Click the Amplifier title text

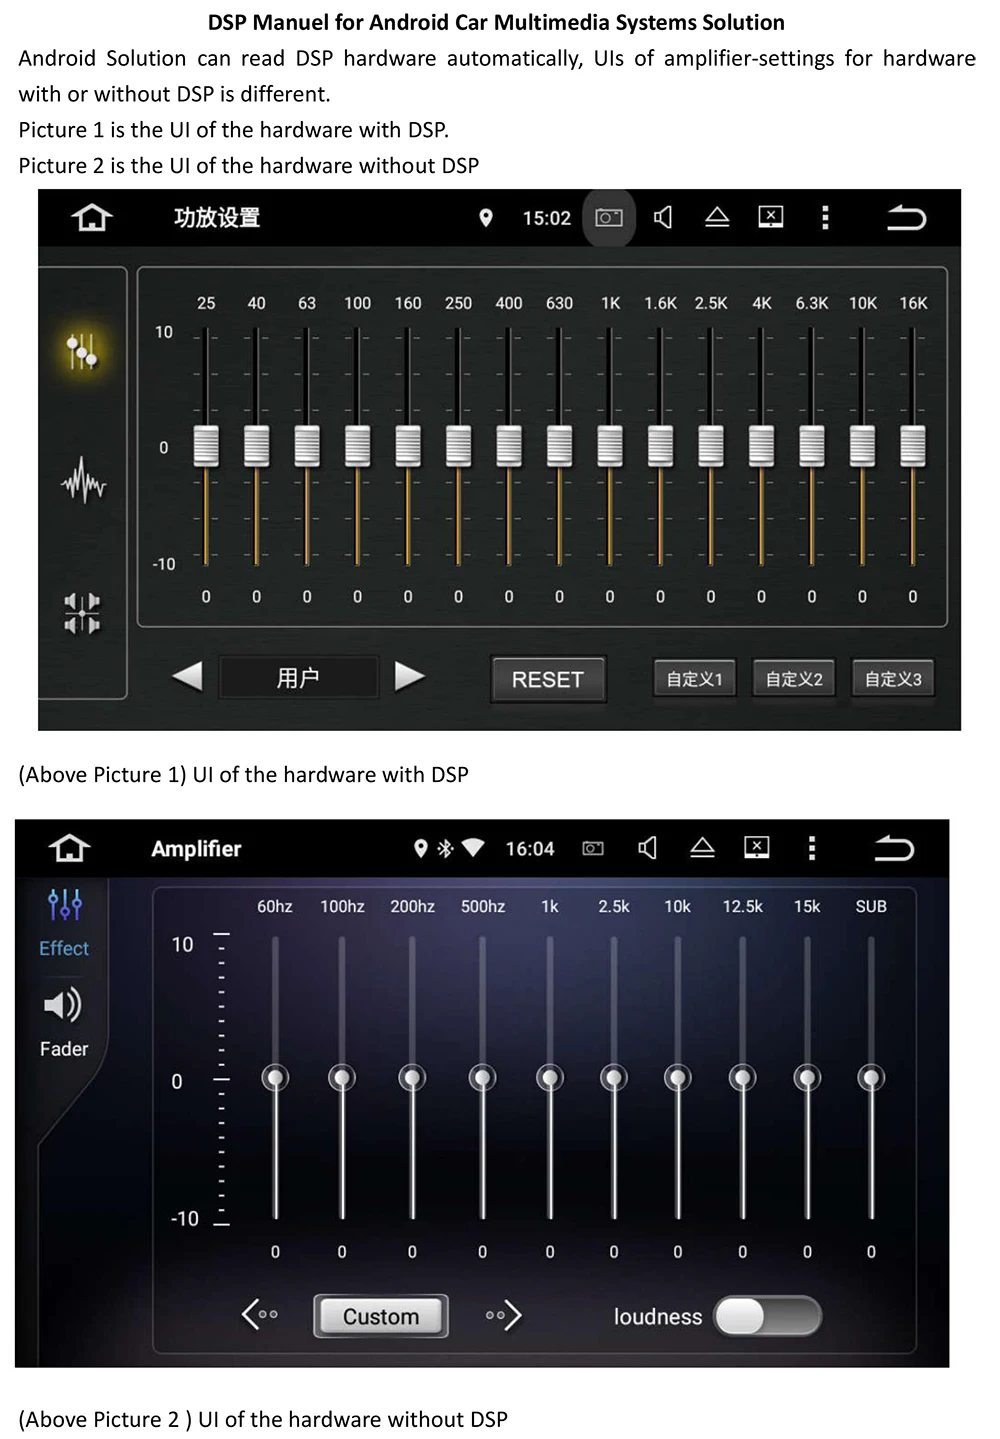pyautogui.click(x=196, y=849)
